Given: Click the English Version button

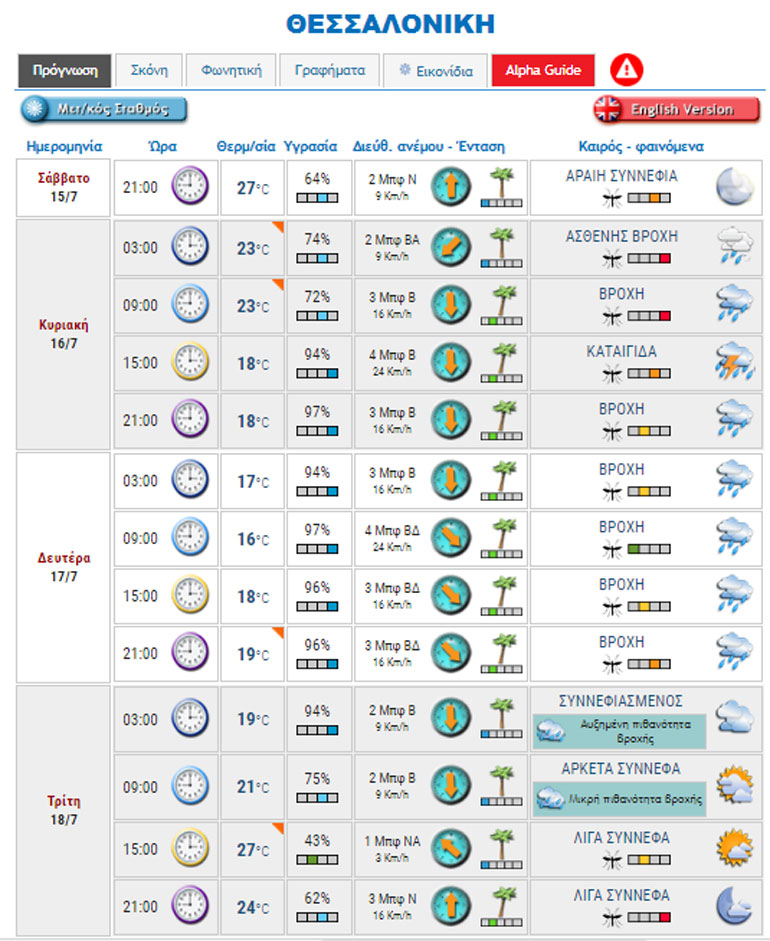Looking at the screenshot, I should click(x=676, y=110).
